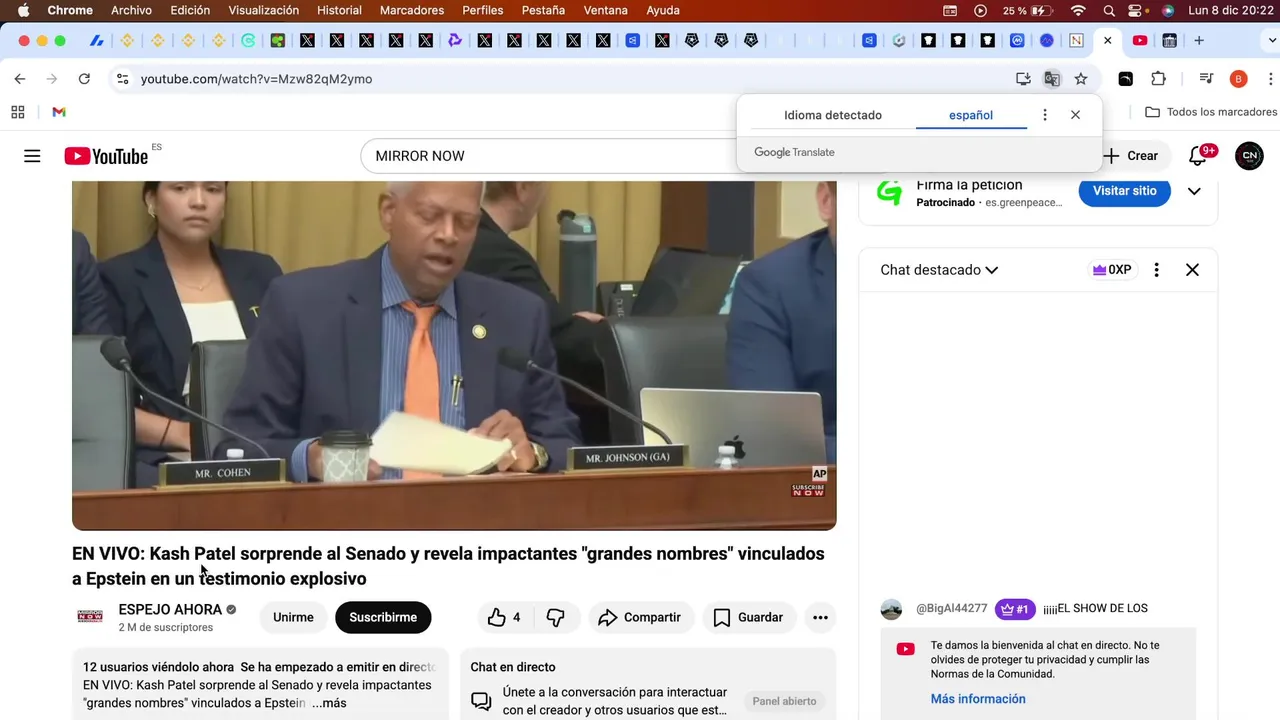Go back to the previous page
1280x720 pixels.
pyautogui.click(x=20, y=79)
